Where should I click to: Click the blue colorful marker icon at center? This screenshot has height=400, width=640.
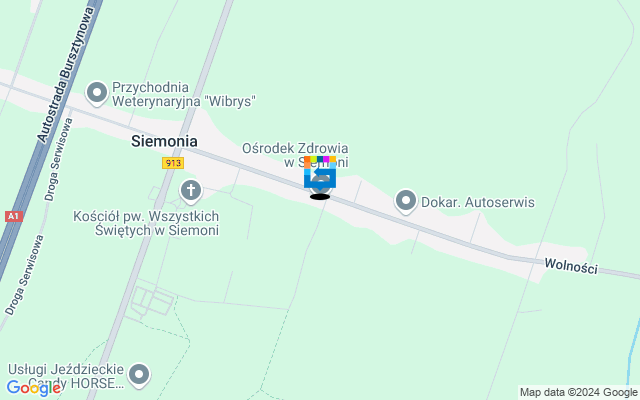tap(320, 172)
